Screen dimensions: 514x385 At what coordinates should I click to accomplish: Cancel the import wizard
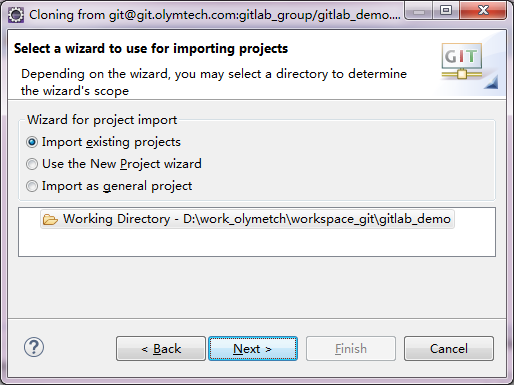coord(449,349)
